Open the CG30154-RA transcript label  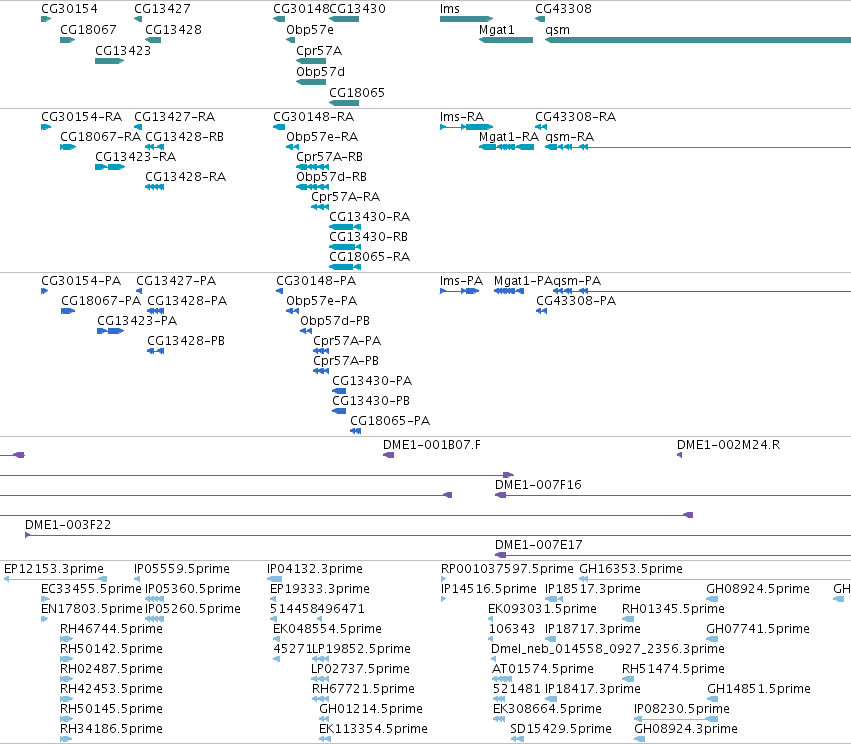(81, 117)
